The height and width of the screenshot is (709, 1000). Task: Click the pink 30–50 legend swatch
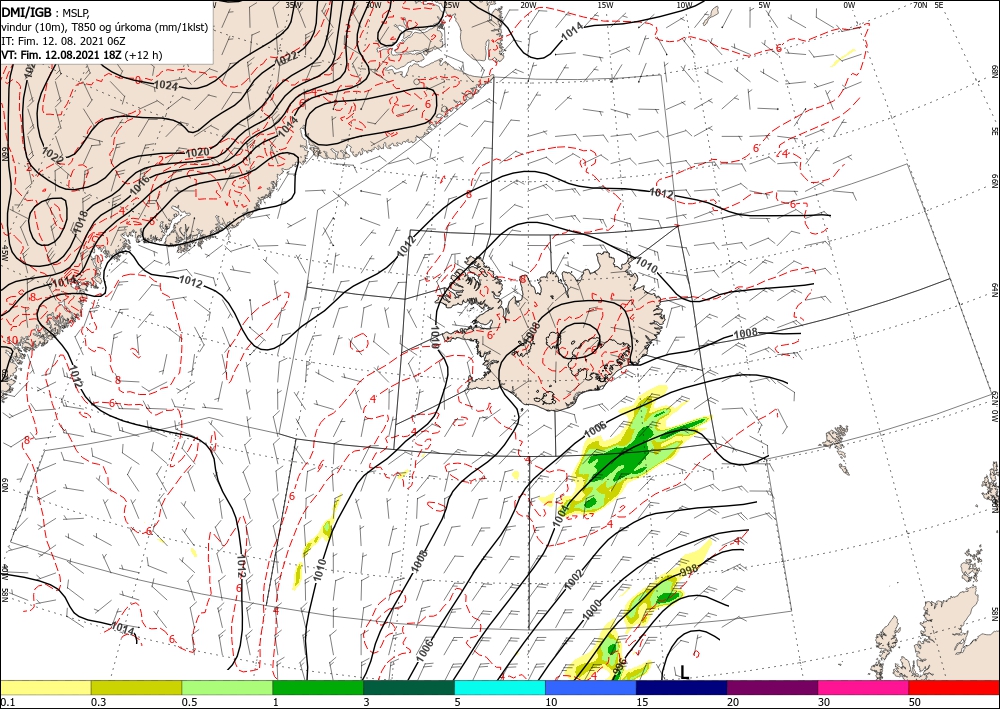[x=864, y=687]
